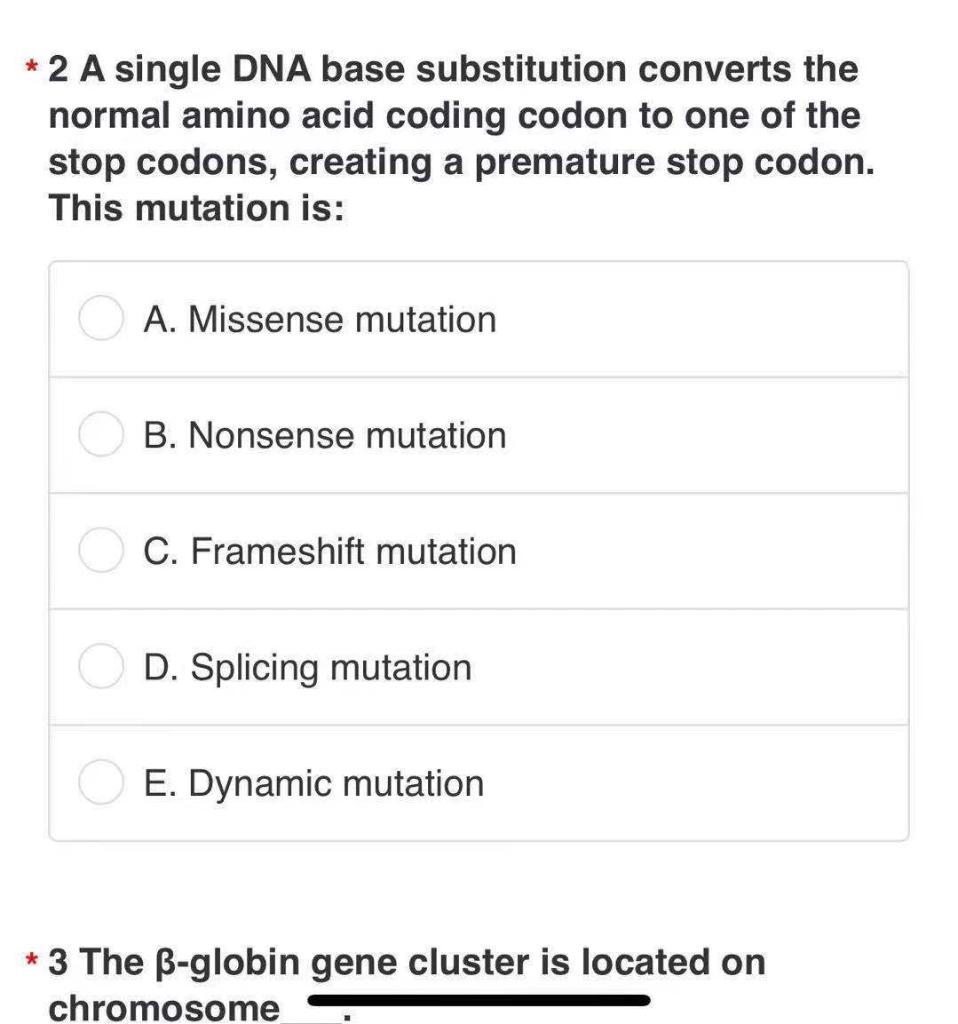Select radio button for E. Dynamic mutation
This screenshot has height=1024, width=958.
tap(100, 782)
